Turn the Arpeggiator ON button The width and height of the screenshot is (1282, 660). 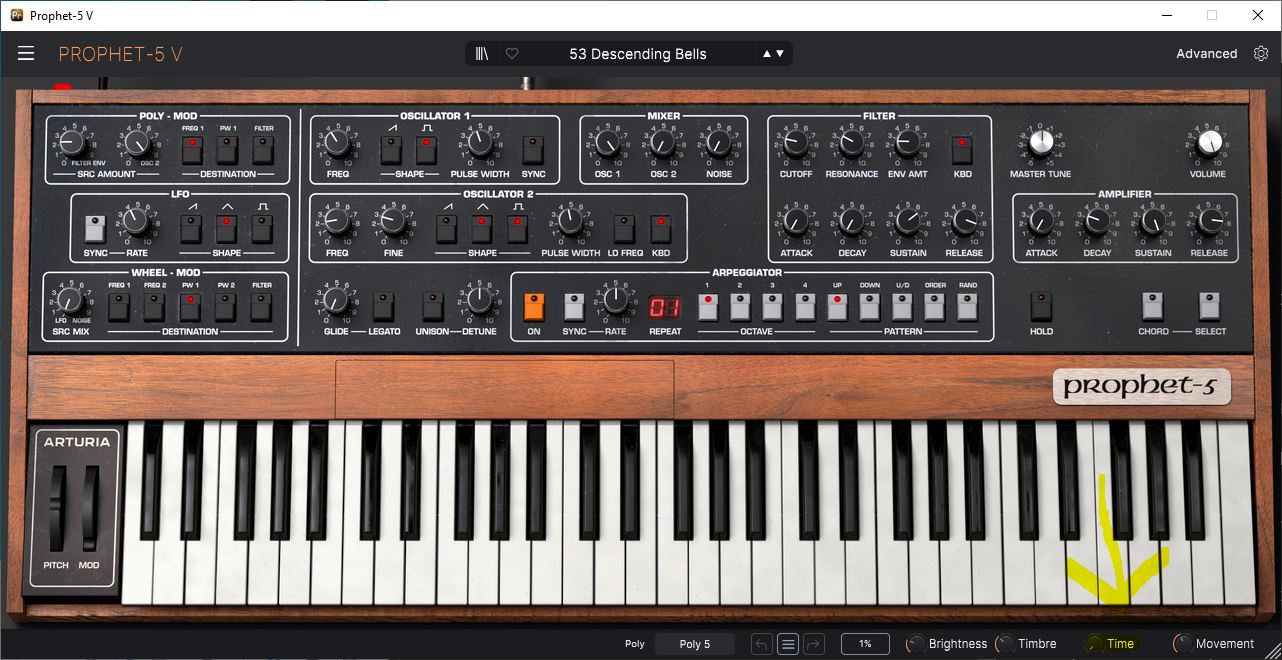coord(534,307)
